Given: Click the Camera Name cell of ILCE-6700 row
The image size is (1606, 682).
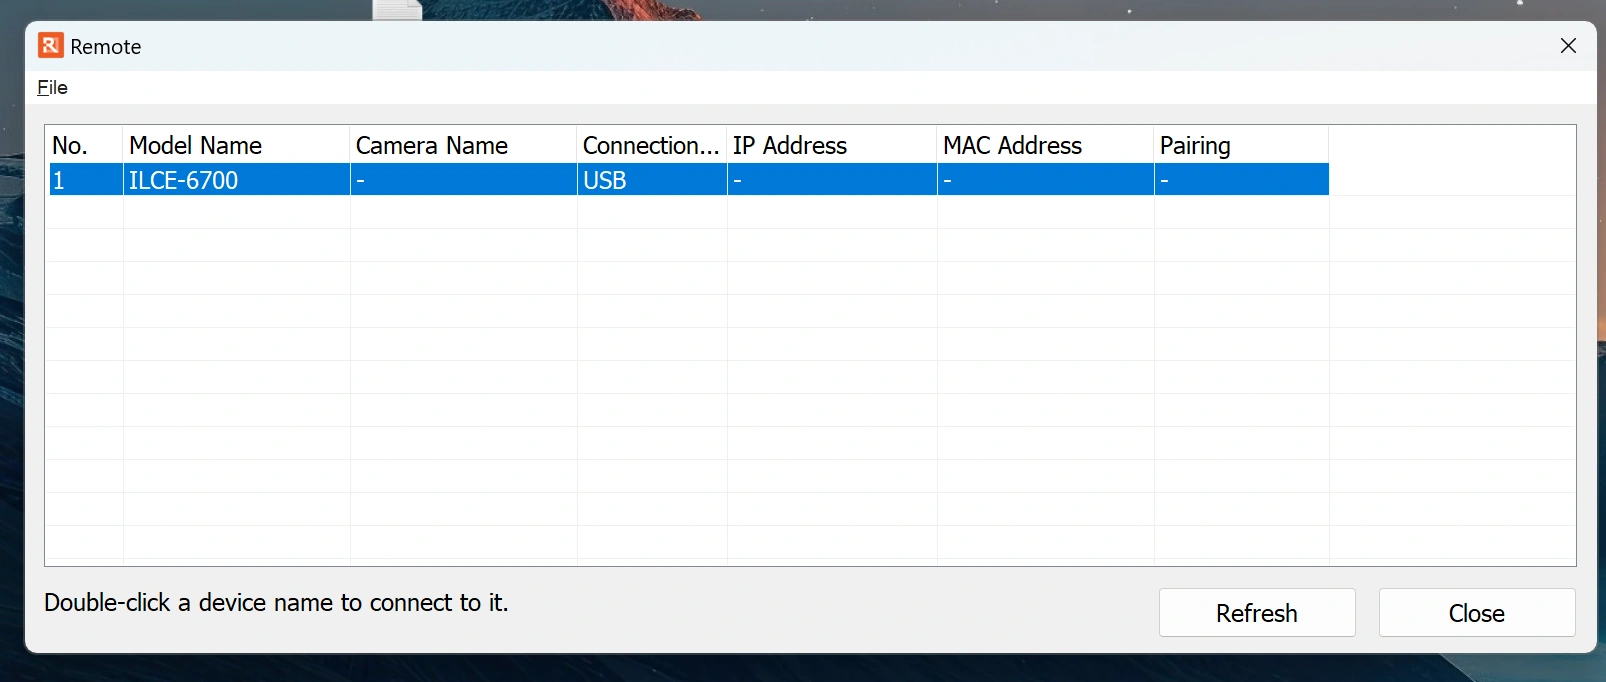Looking at the screenshot, I should [x=462, y=181].
